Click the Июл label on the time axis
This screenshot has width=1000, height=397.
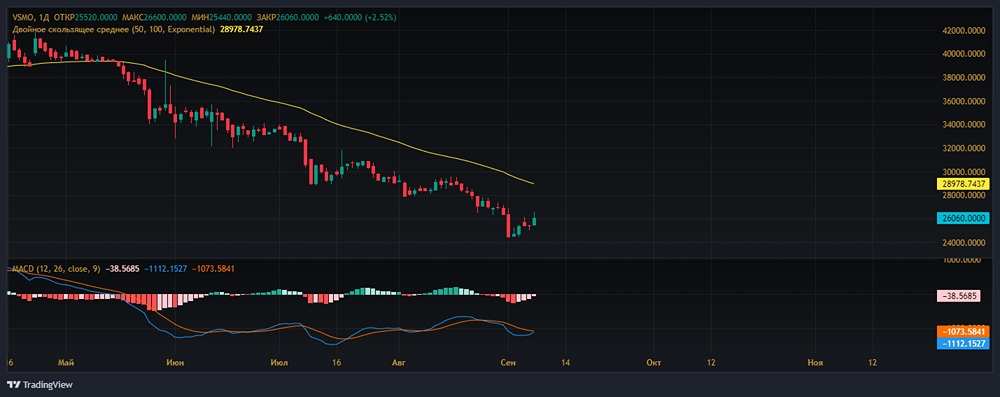279,363
